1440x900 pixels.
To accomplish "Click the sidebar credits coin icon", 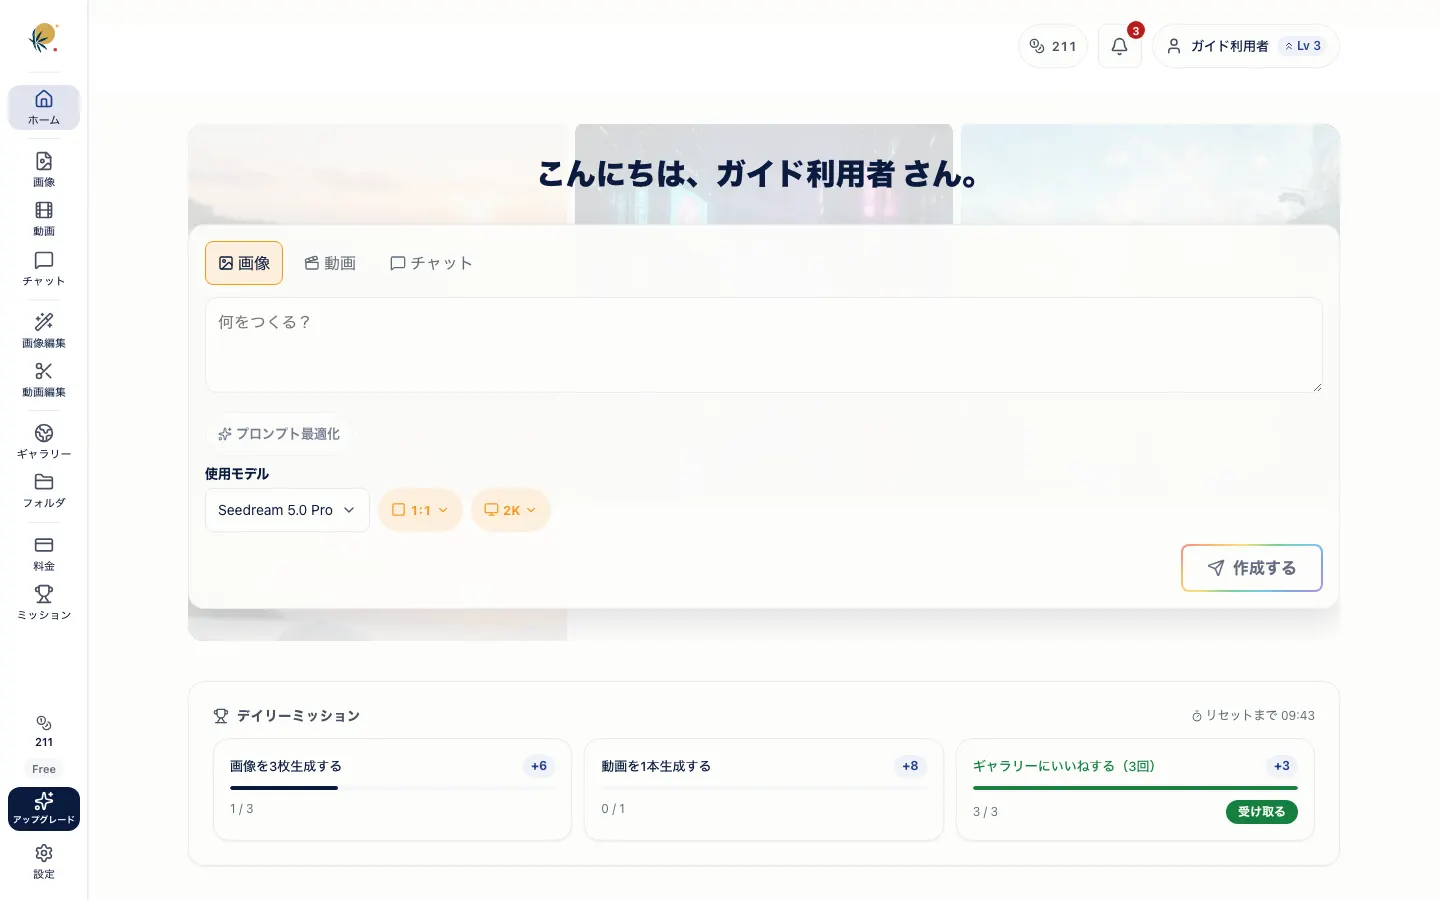I will click(x=44, y=723).
